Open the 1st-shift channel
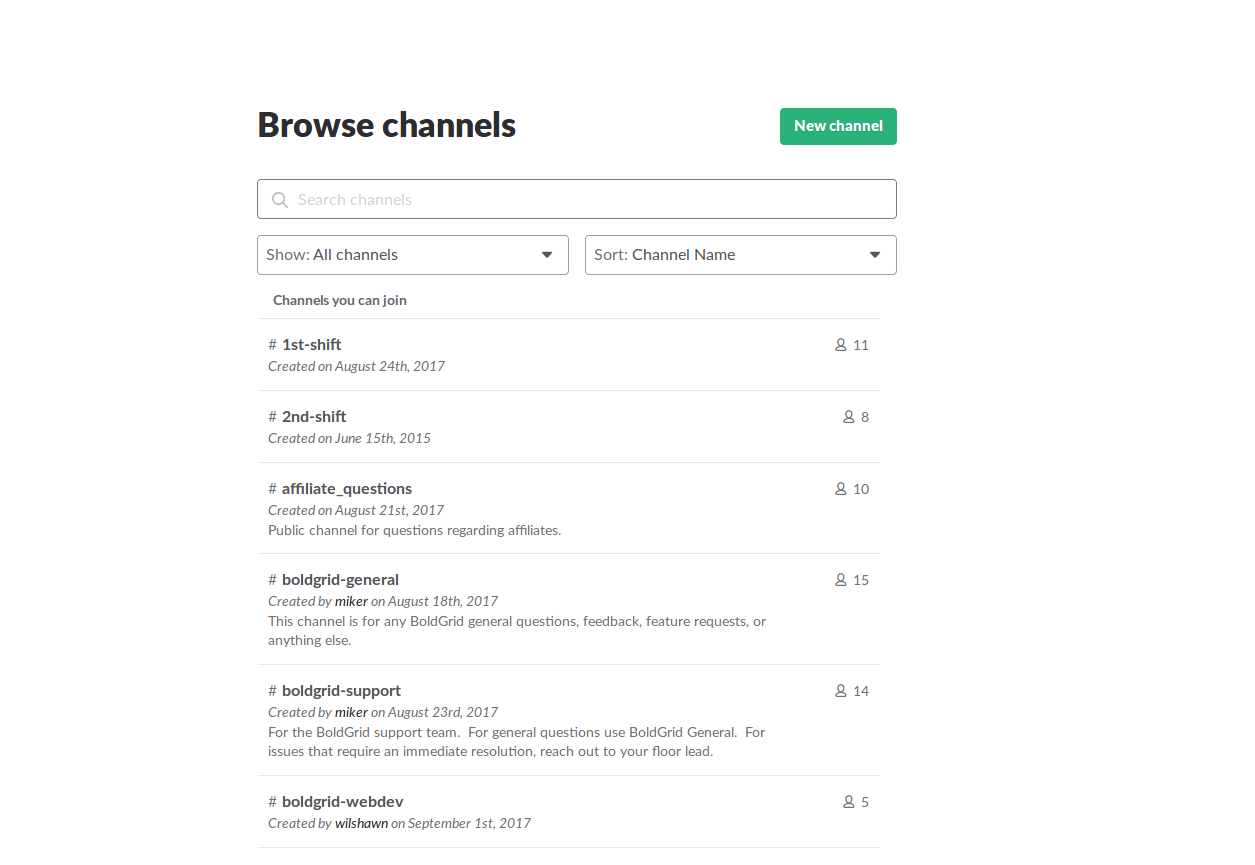 point(311,345)
